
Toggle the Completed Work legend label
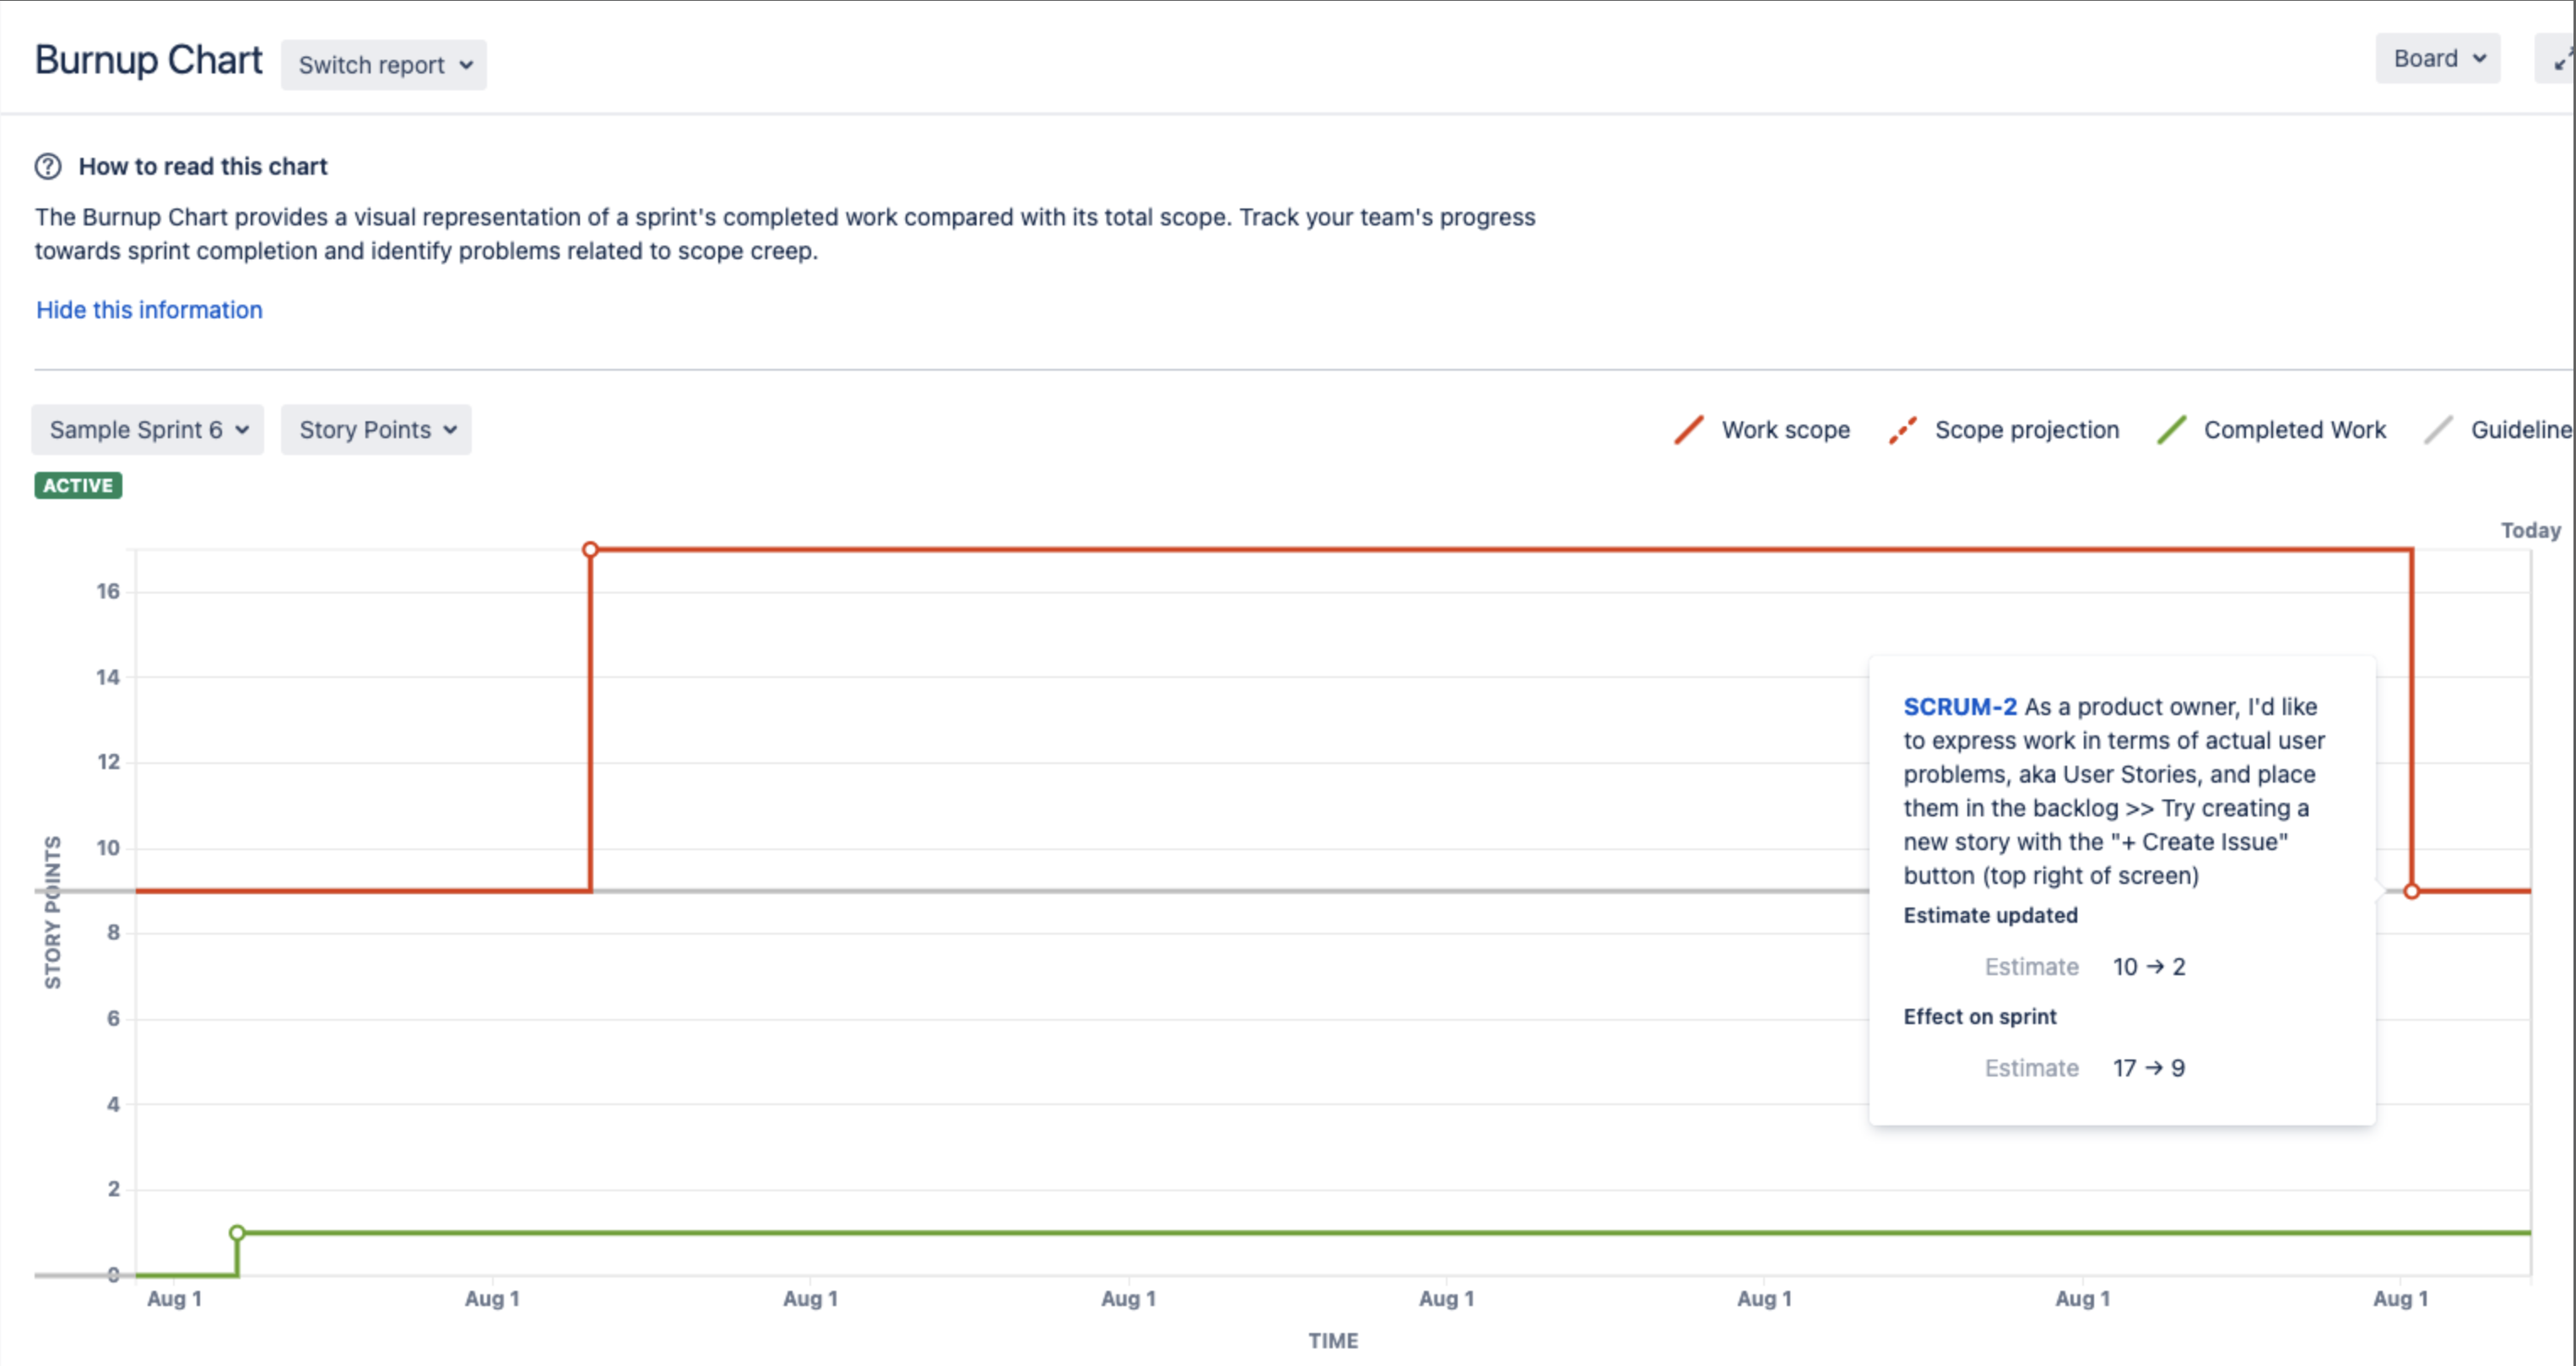pyautogui.click(x=2294, y=430)
